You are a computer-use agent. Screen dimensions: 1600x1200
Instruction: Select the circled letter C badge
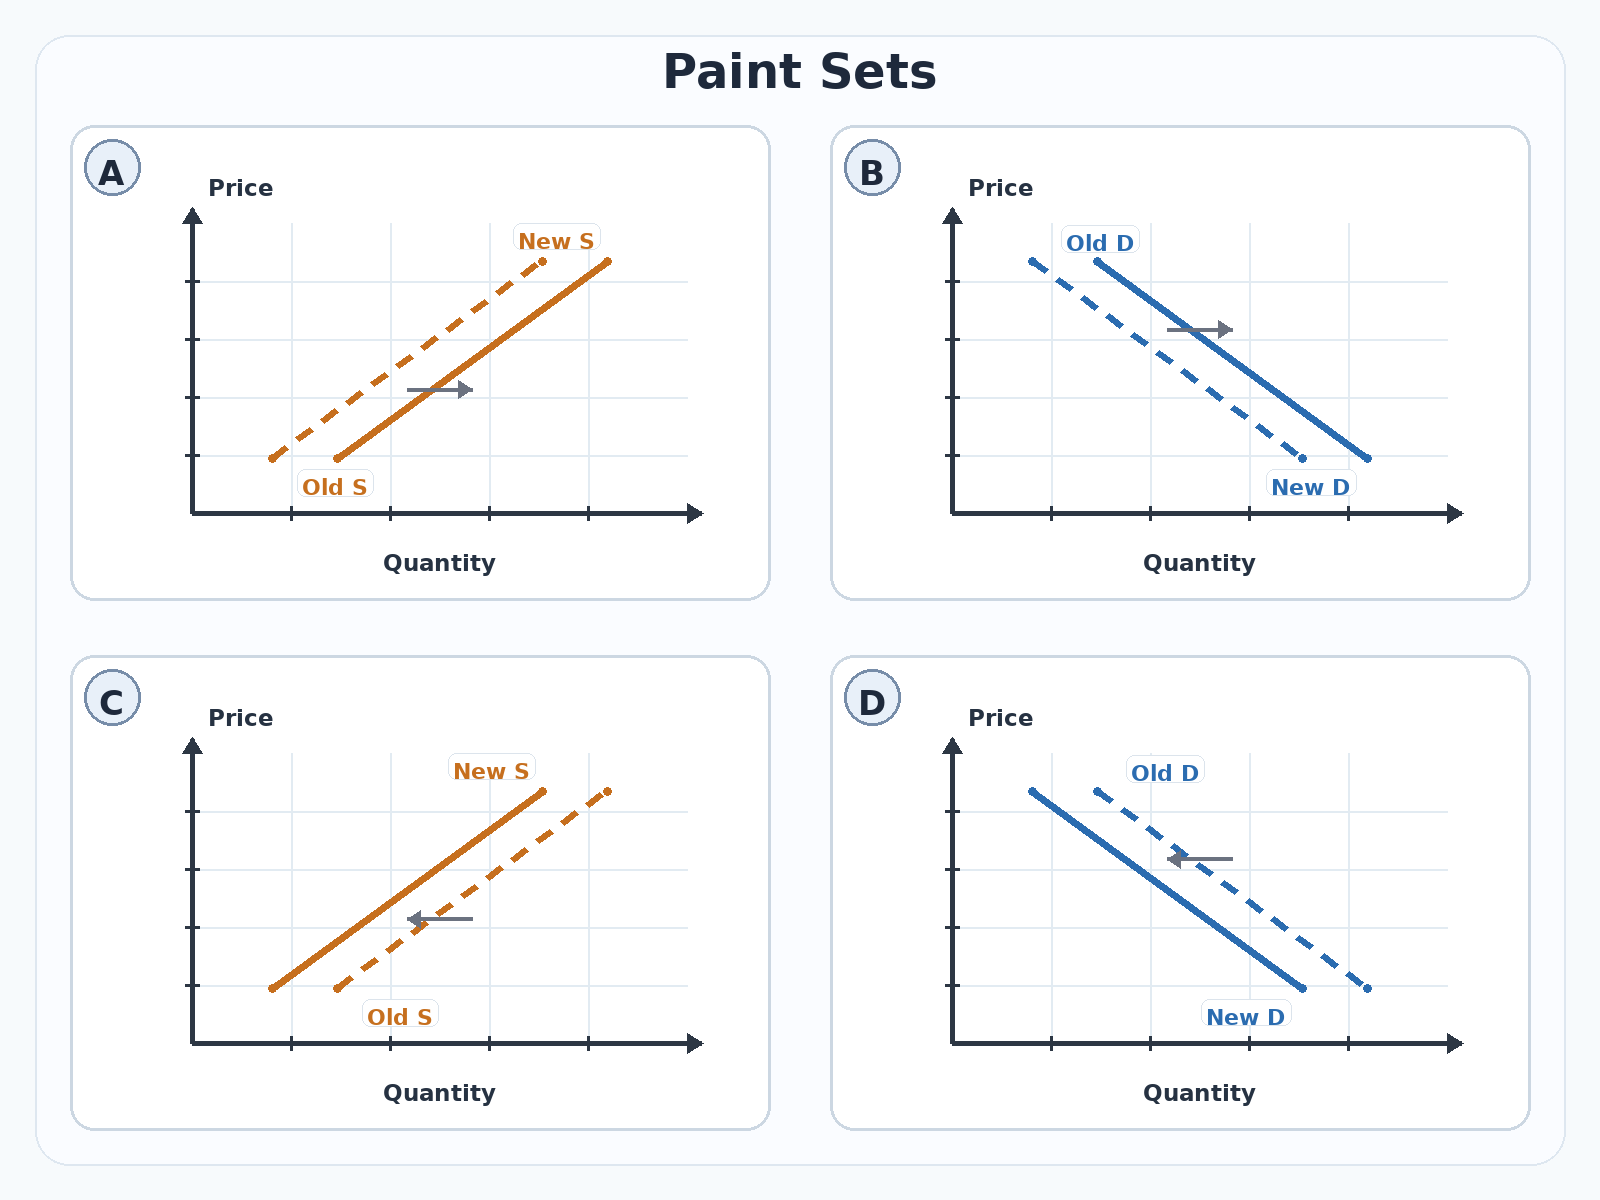112,698
